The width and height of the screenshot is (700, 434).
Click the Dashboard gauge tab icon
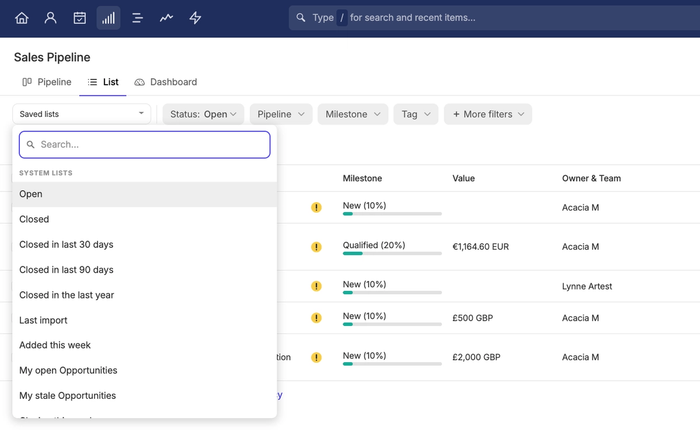pyautogui.click(x=140, y=82)
